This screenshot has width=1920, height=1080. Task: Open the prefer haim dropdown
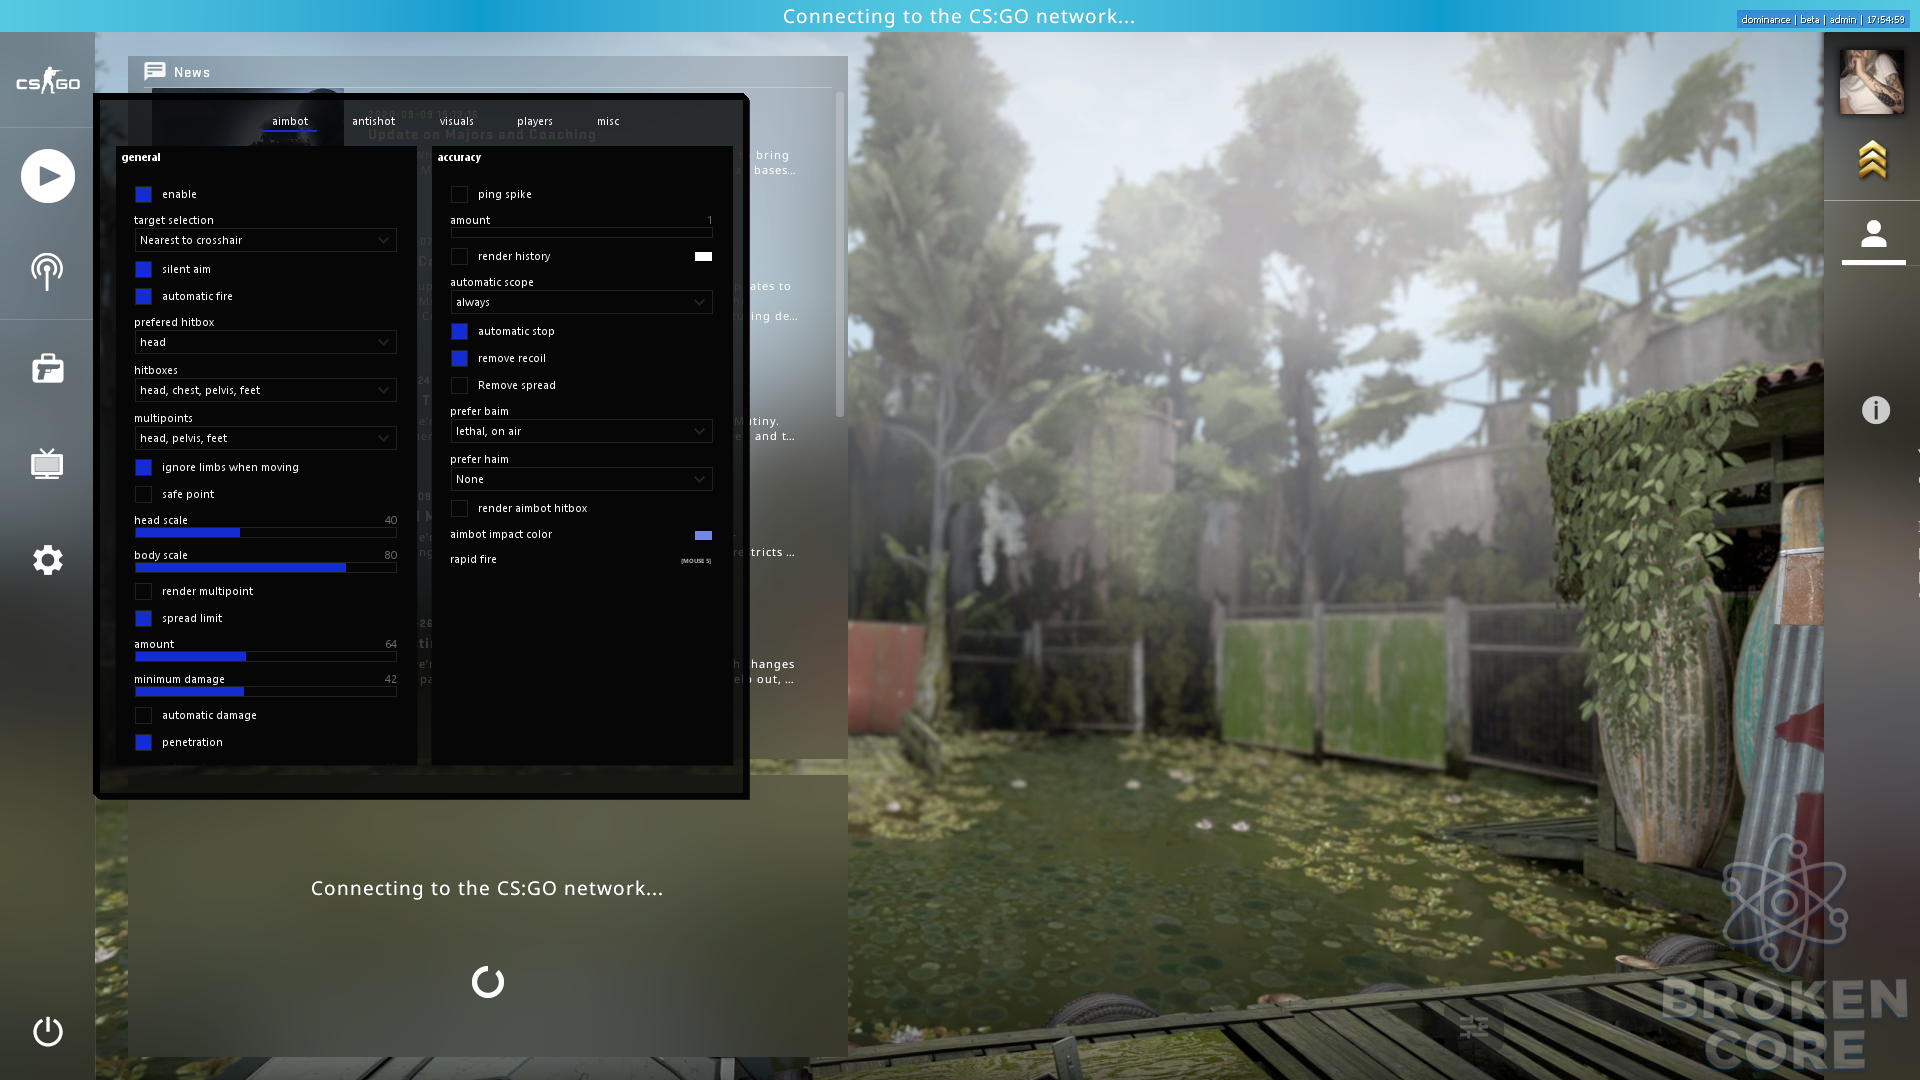tap(581, 479)
